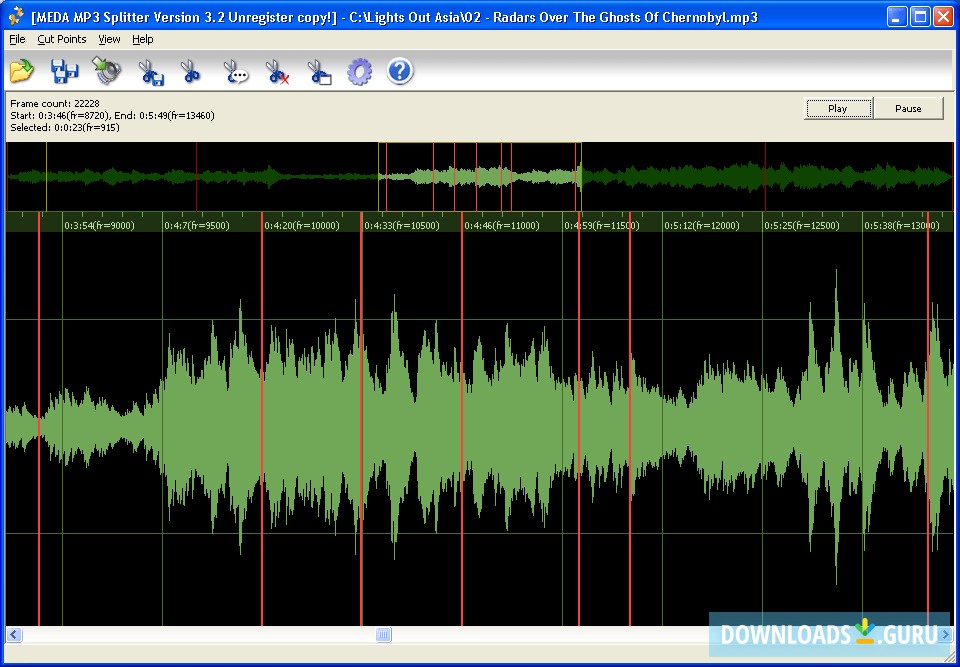Click the blue question mark help icon

tap(400, 71)
